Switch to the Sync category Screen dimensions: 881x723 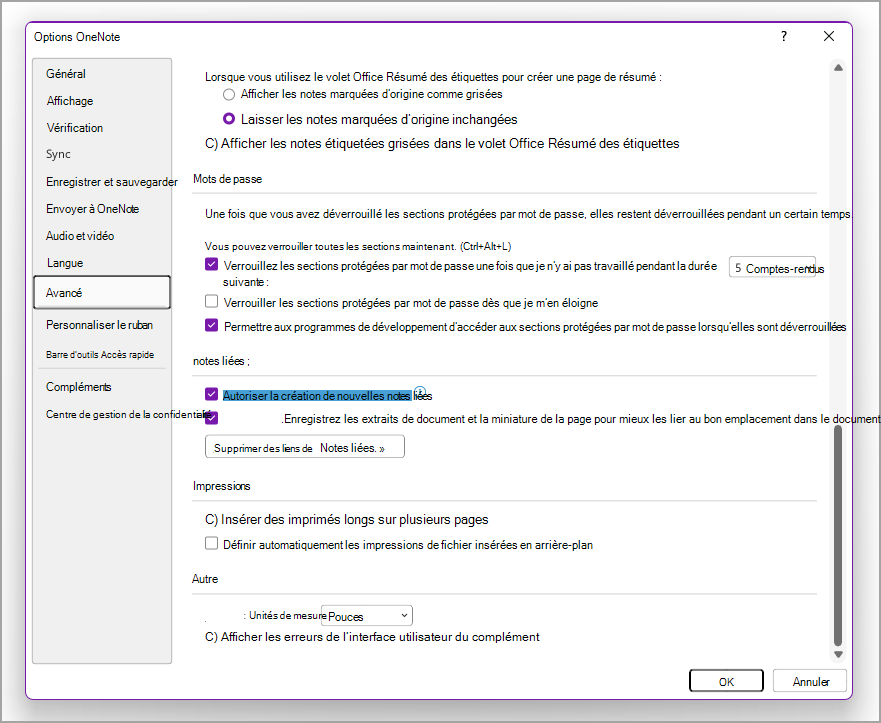(58, 154)
